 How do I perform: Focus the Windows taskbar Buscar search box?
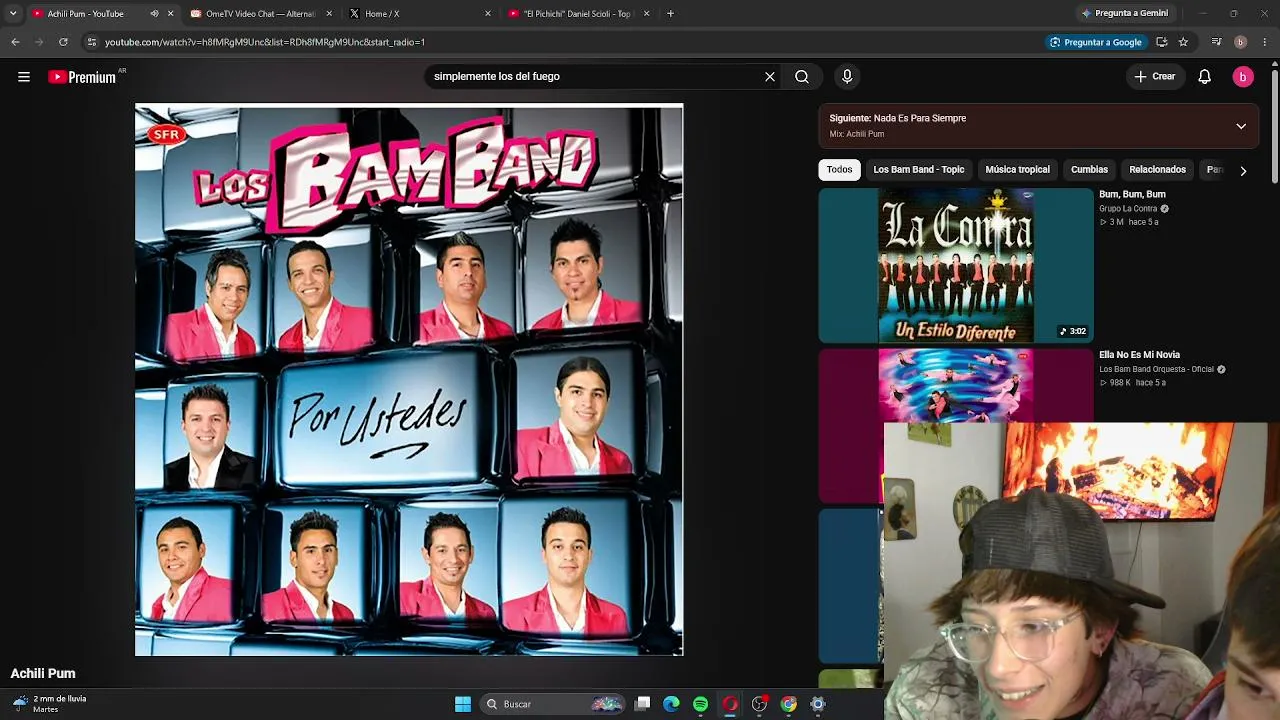[x=552, y=704]
